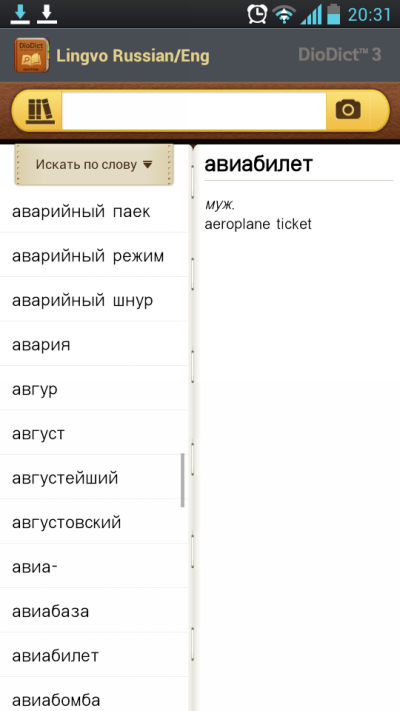This screenshot has width=400, height=711.
Task: Choose "авиабаза" from the word list
Action: tap(94, 611)
